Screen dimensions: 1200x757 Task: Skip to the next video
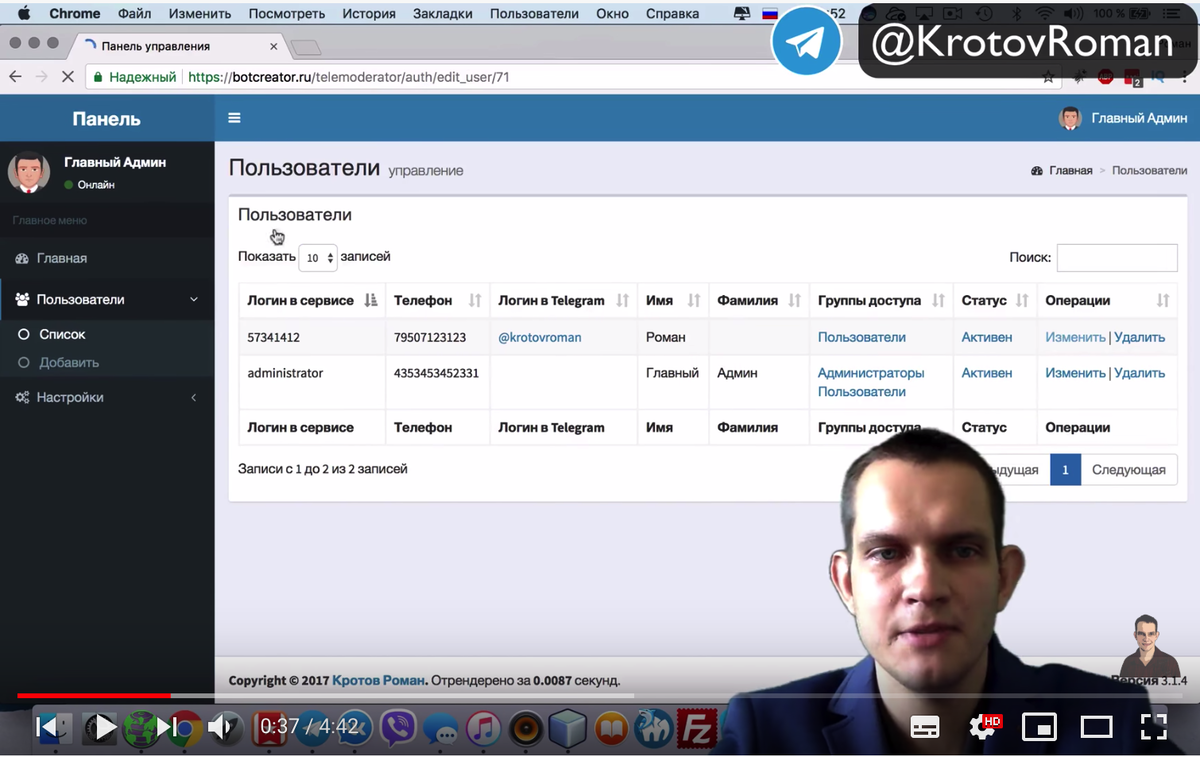pos(166,727)
